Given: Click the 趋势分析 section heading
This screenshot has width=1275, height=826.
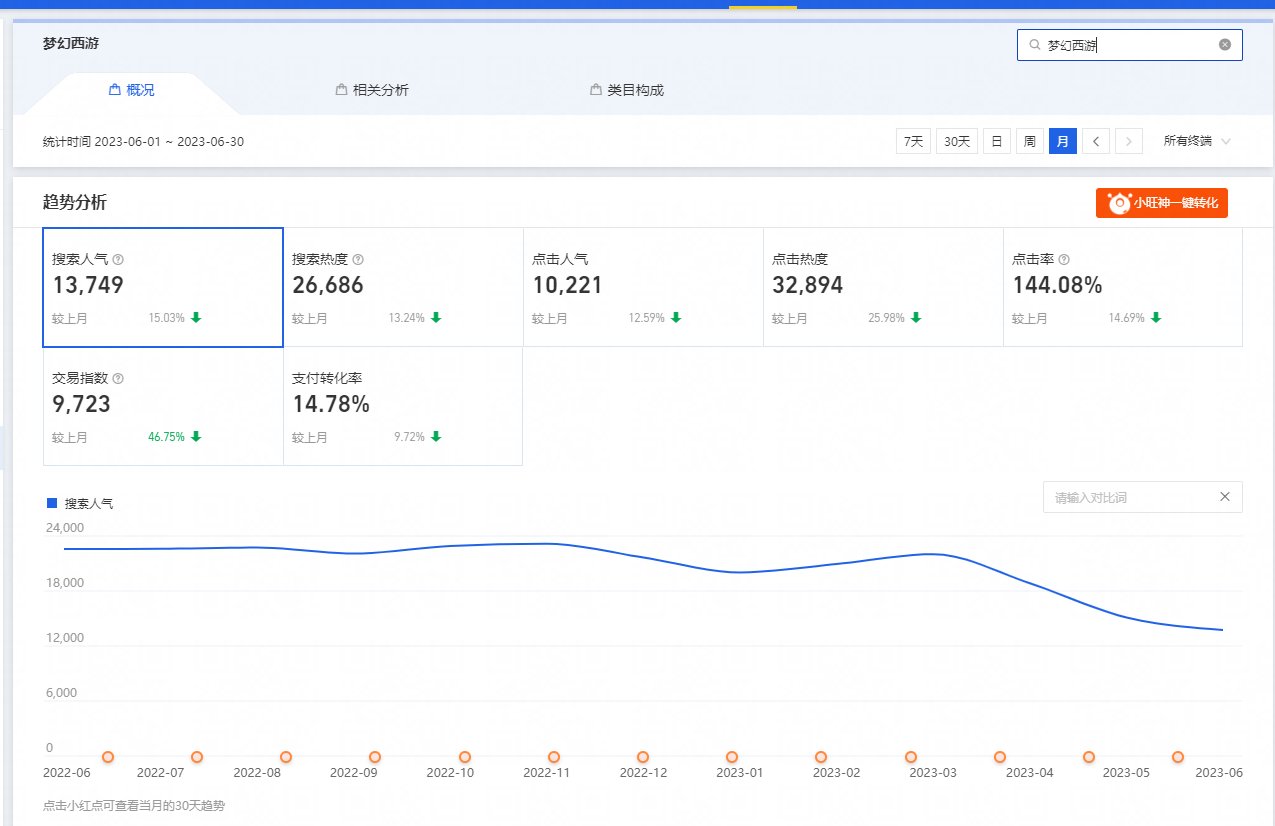Looking at the screenshot, I should [75, 203].
